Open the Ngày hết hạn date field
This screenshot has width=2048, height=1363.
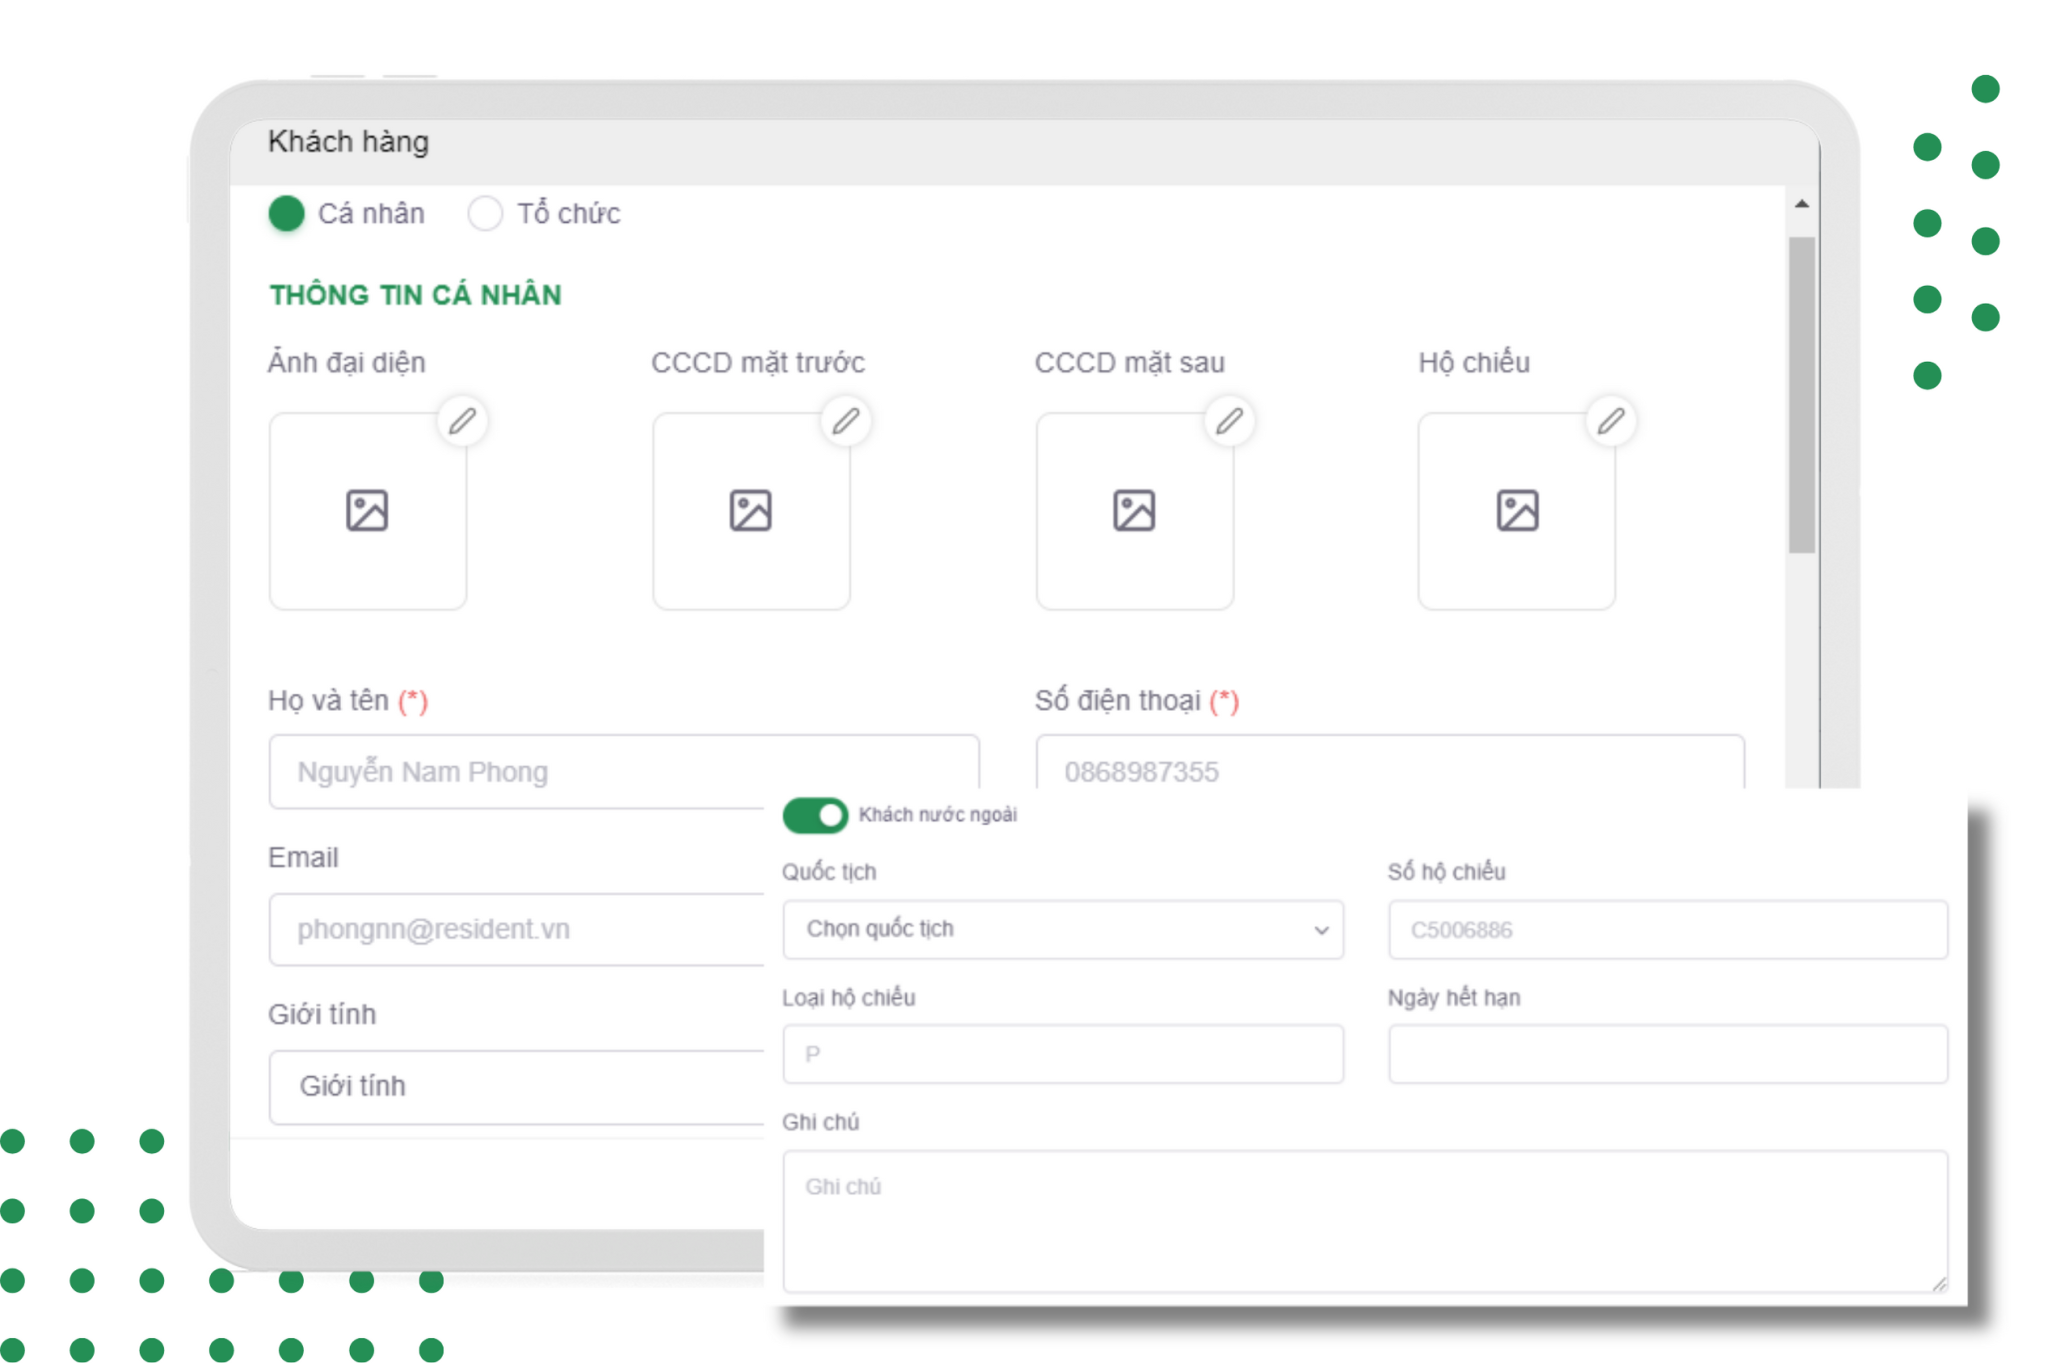coord(1667,1054)
